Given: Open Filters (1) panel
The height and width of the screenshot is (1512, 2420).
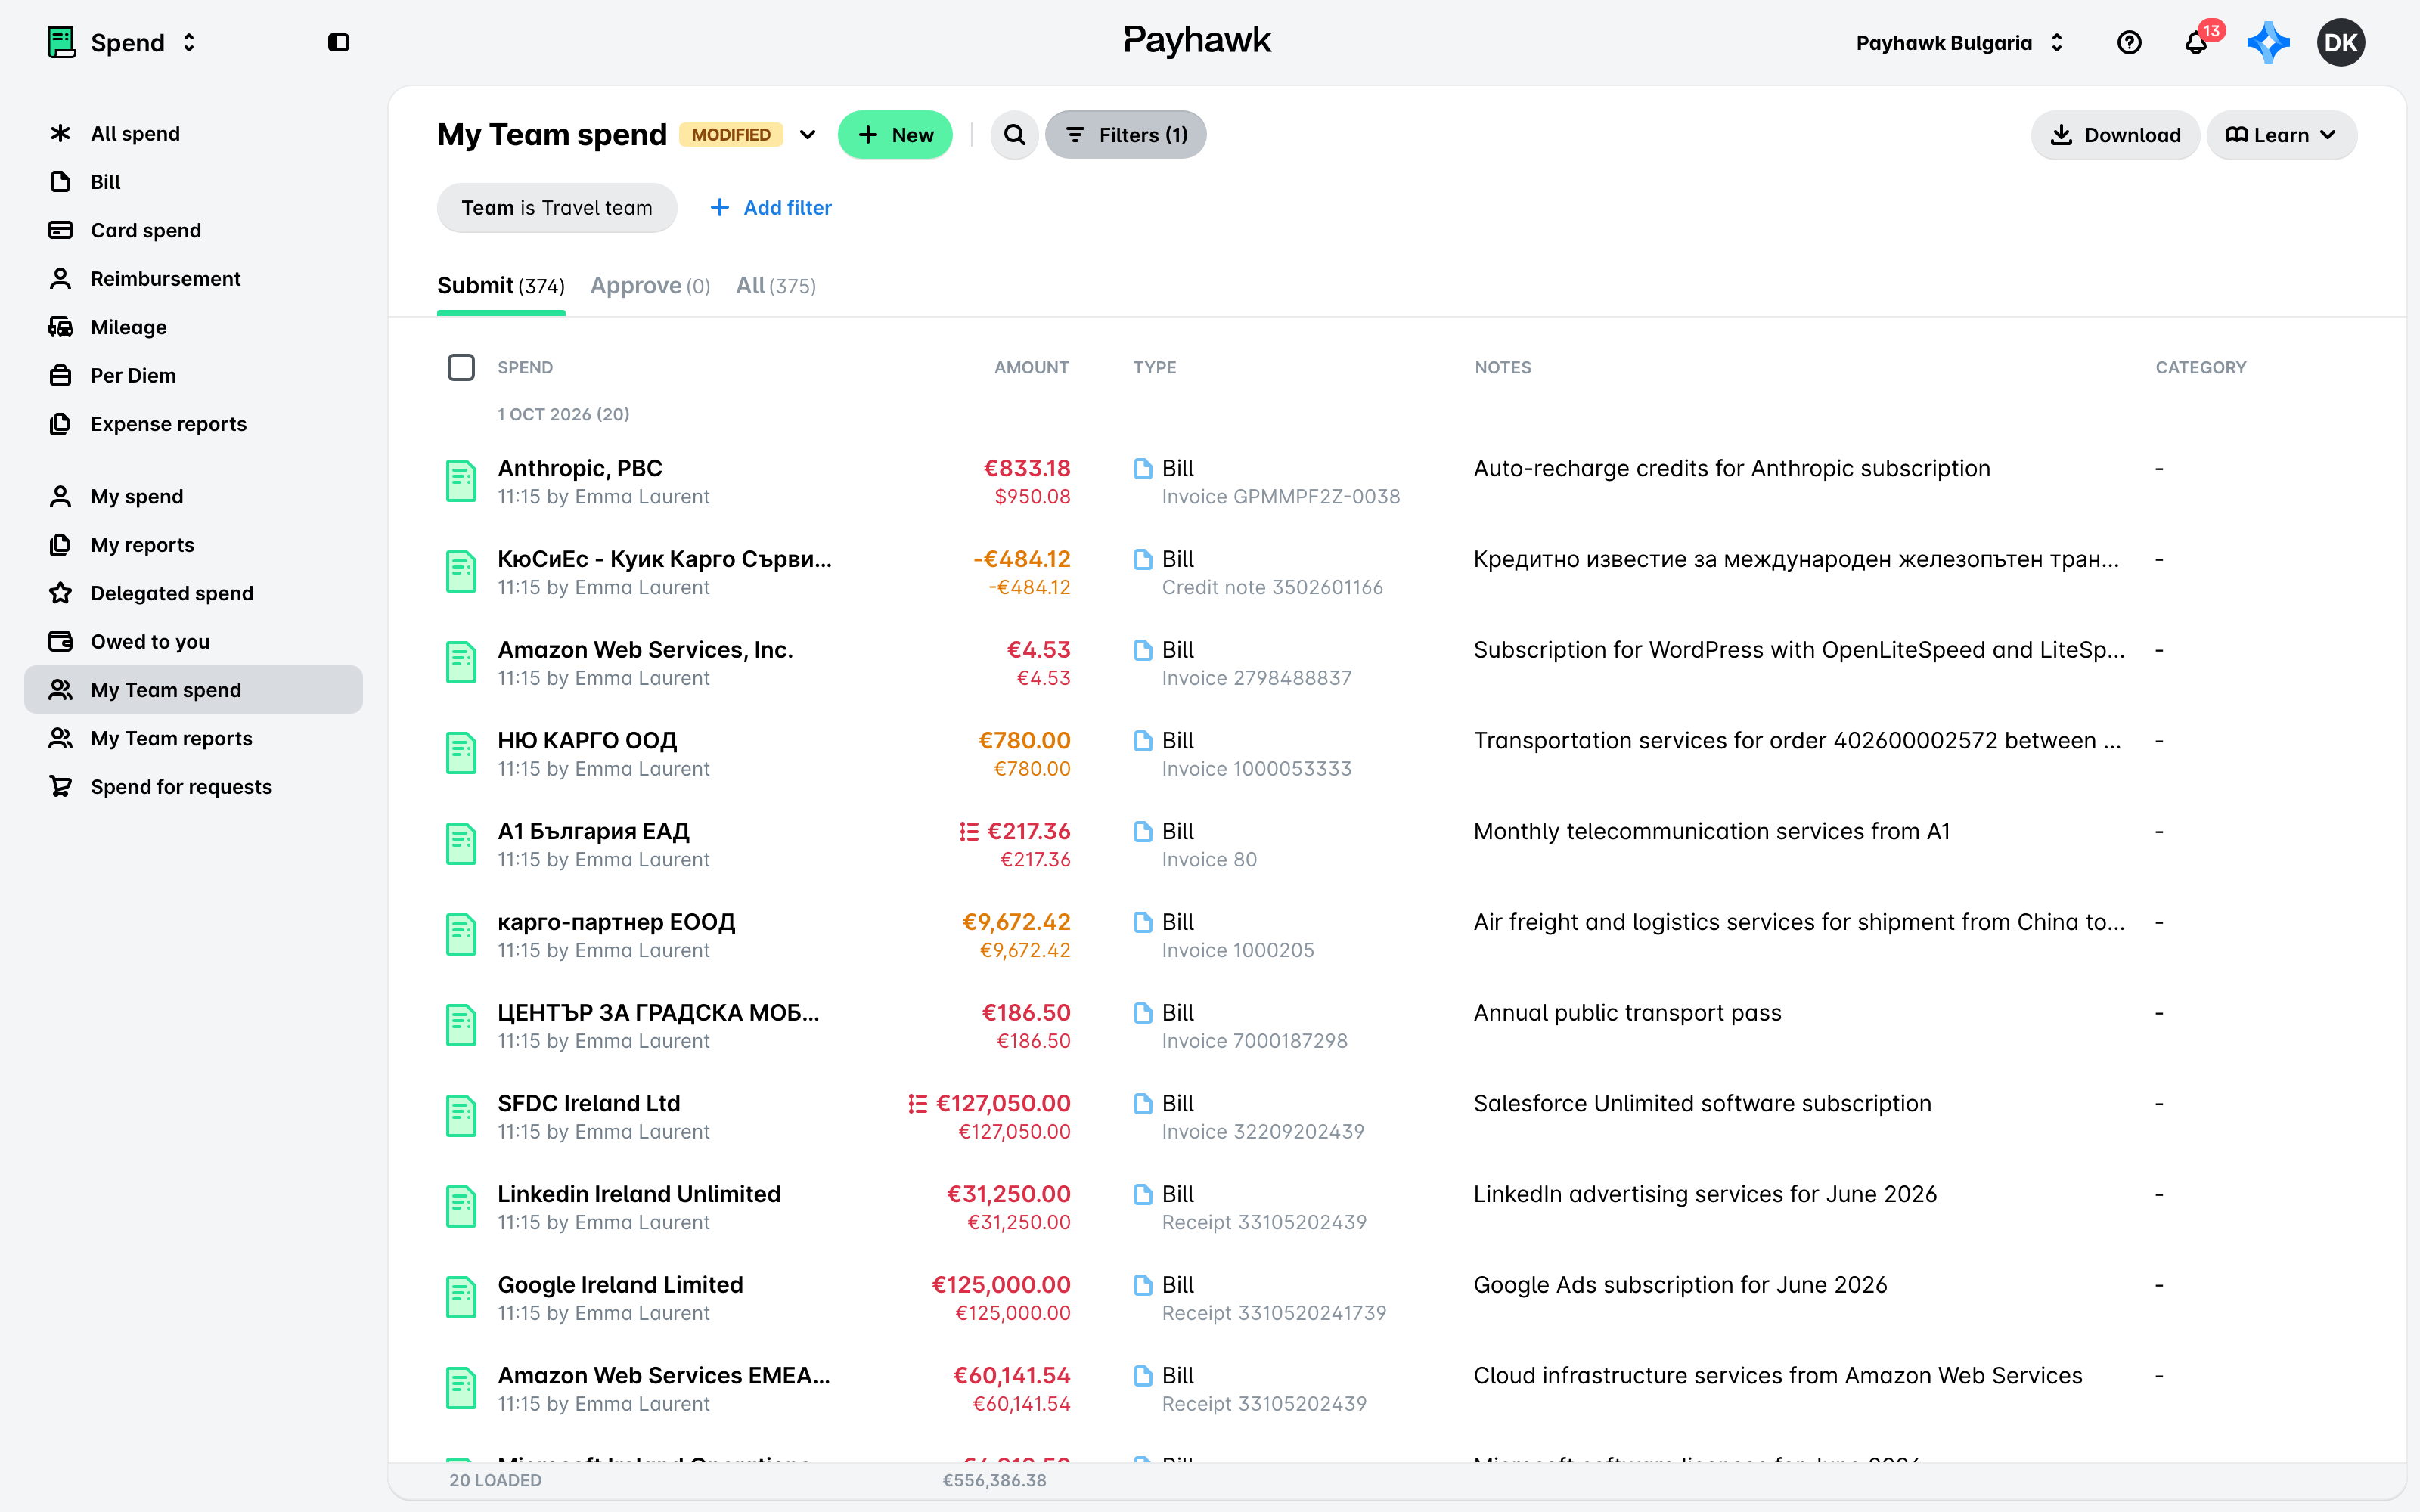Looking at the screenshot, I should click(1125, 135).
